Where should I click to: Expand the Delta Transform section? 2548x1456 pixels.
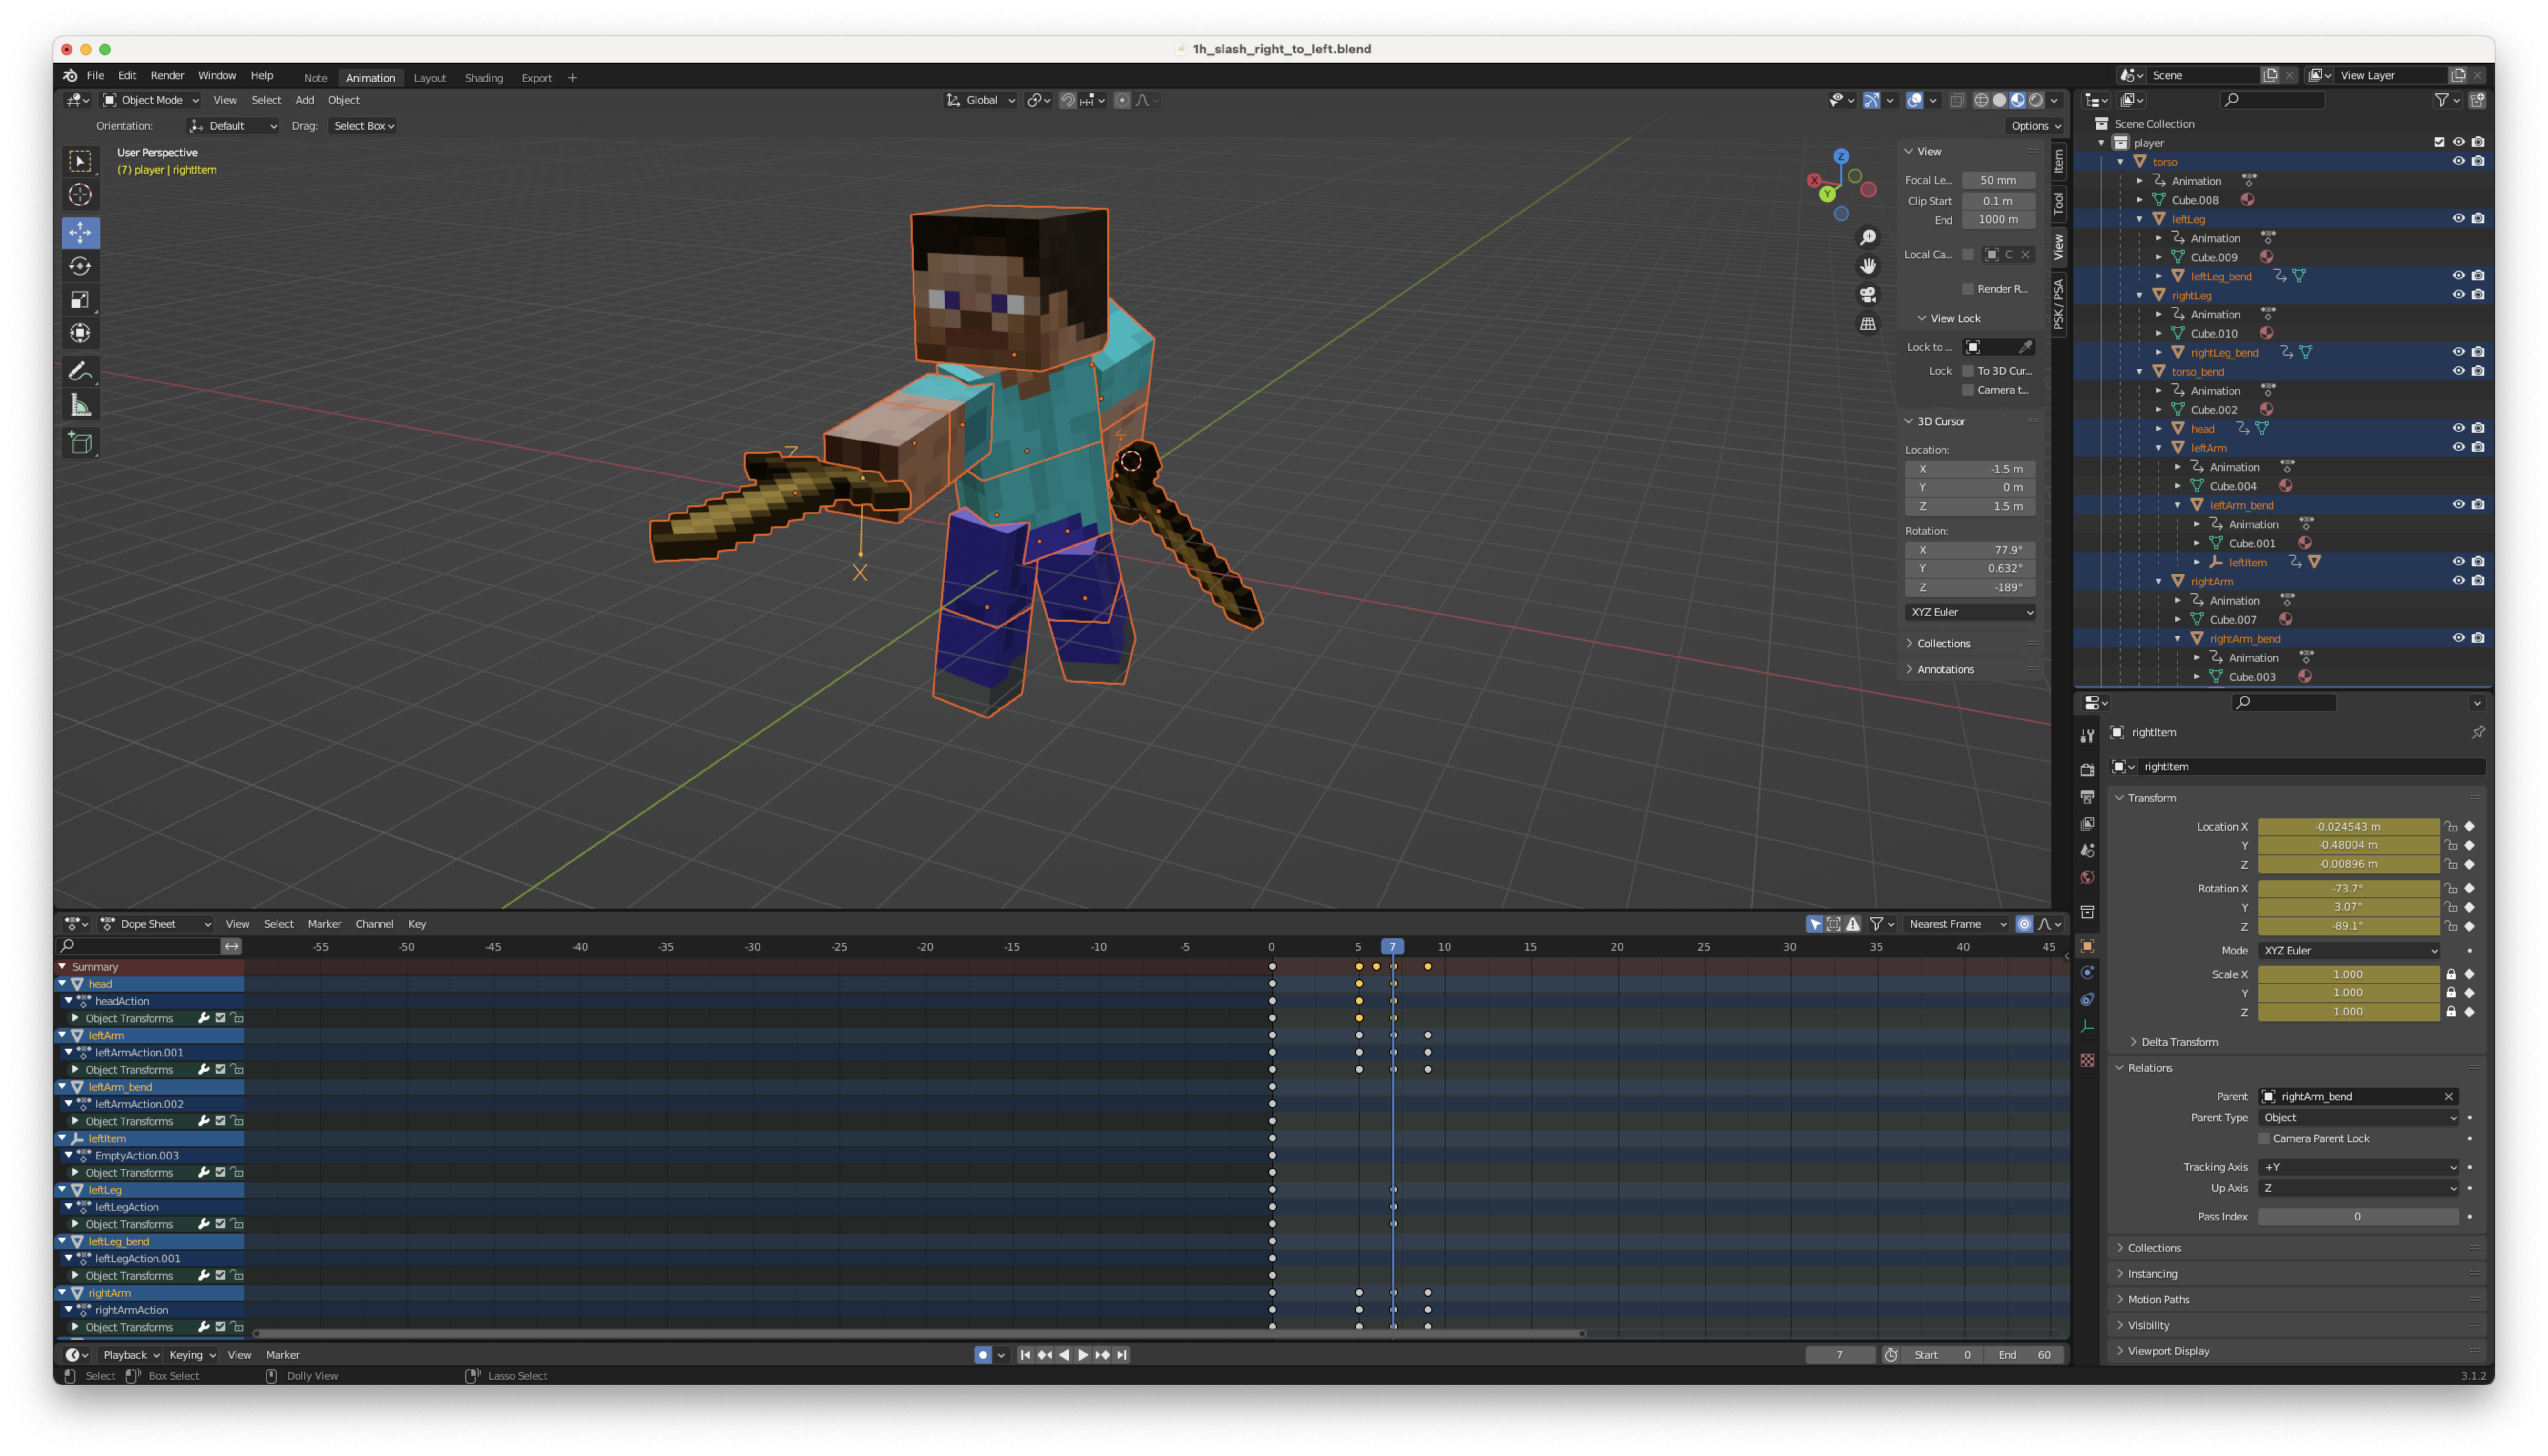(2179, 1042)
